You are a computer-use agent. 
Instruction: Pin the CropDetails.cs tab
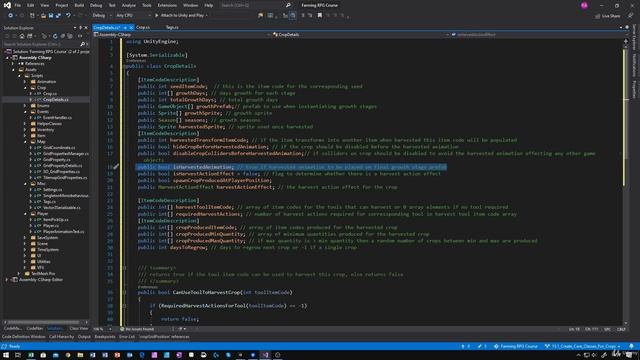pos(125,27)
